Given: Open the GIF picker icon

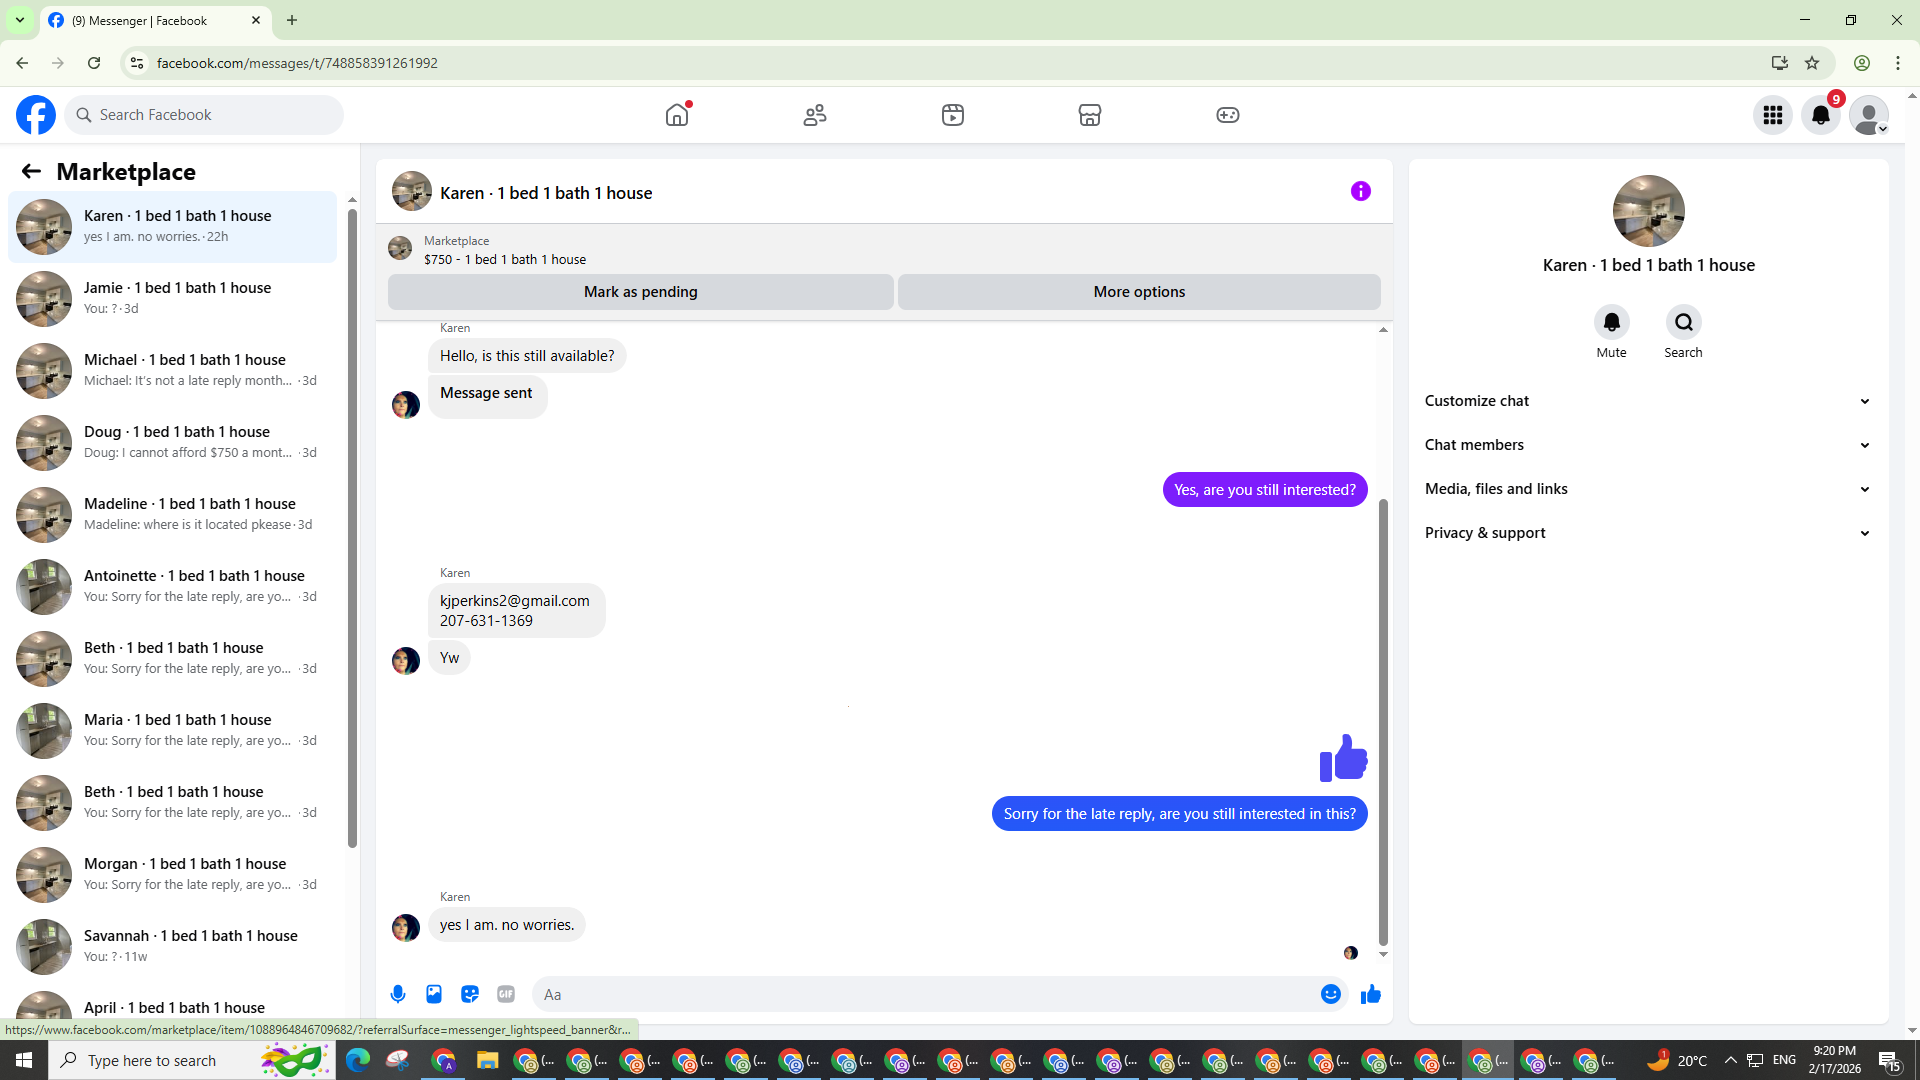Looking at the screenshot, I should click(506, 994).
